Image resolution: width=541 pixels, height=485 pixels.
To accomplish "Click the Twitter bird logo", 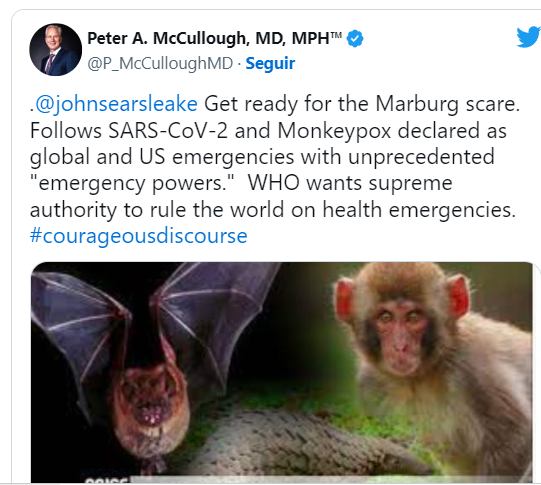I will pyautogui.click(x=529, y=37).
